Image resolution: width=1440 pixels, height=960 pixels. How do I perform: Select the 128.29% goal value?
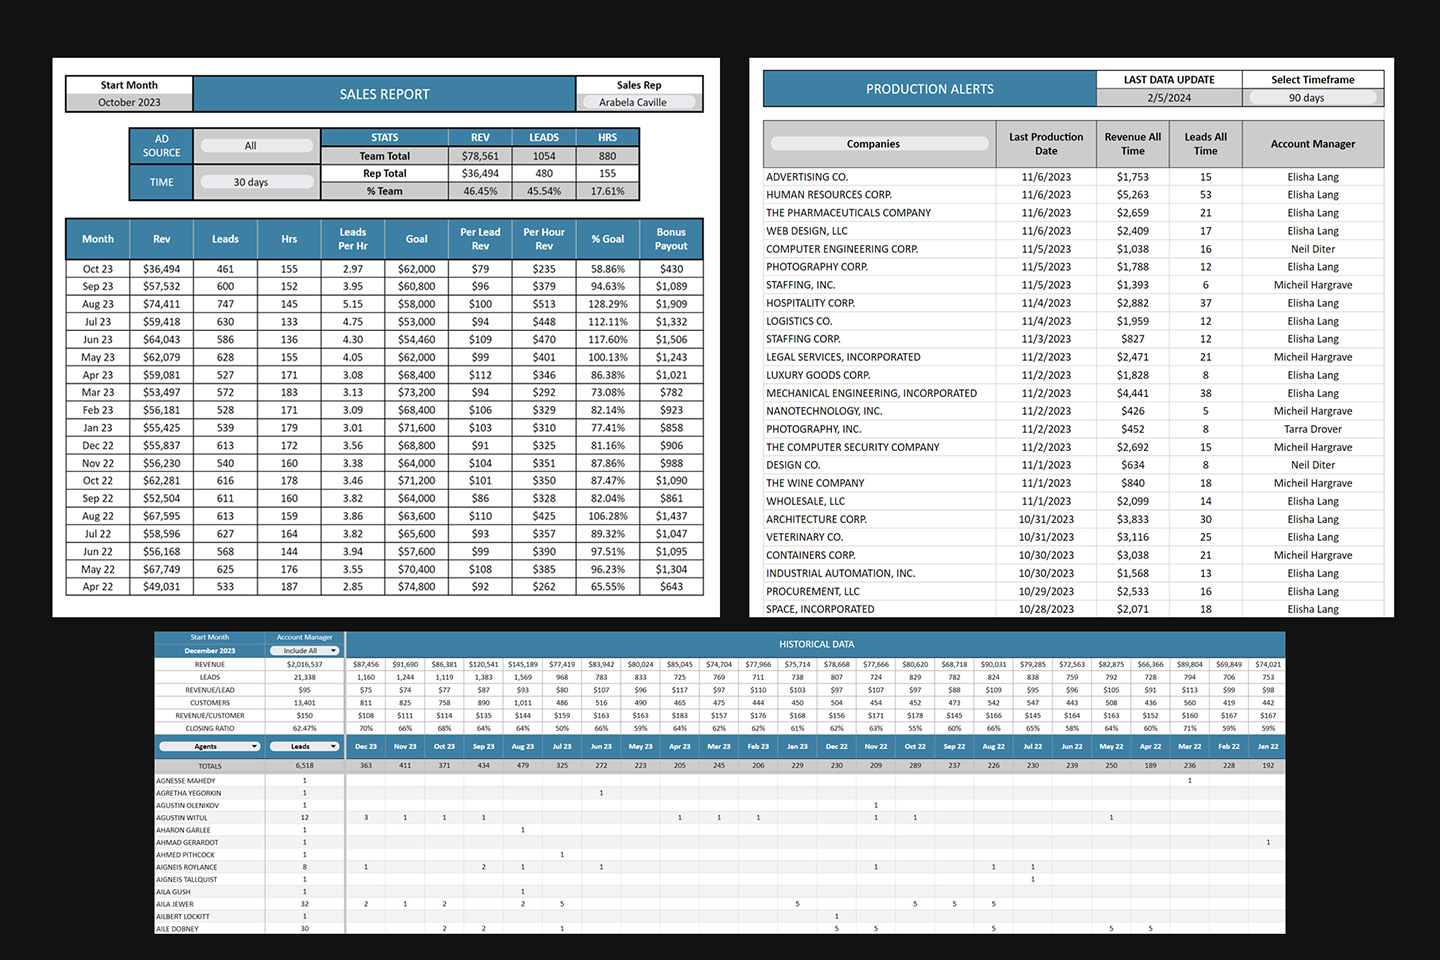[607, 304]
